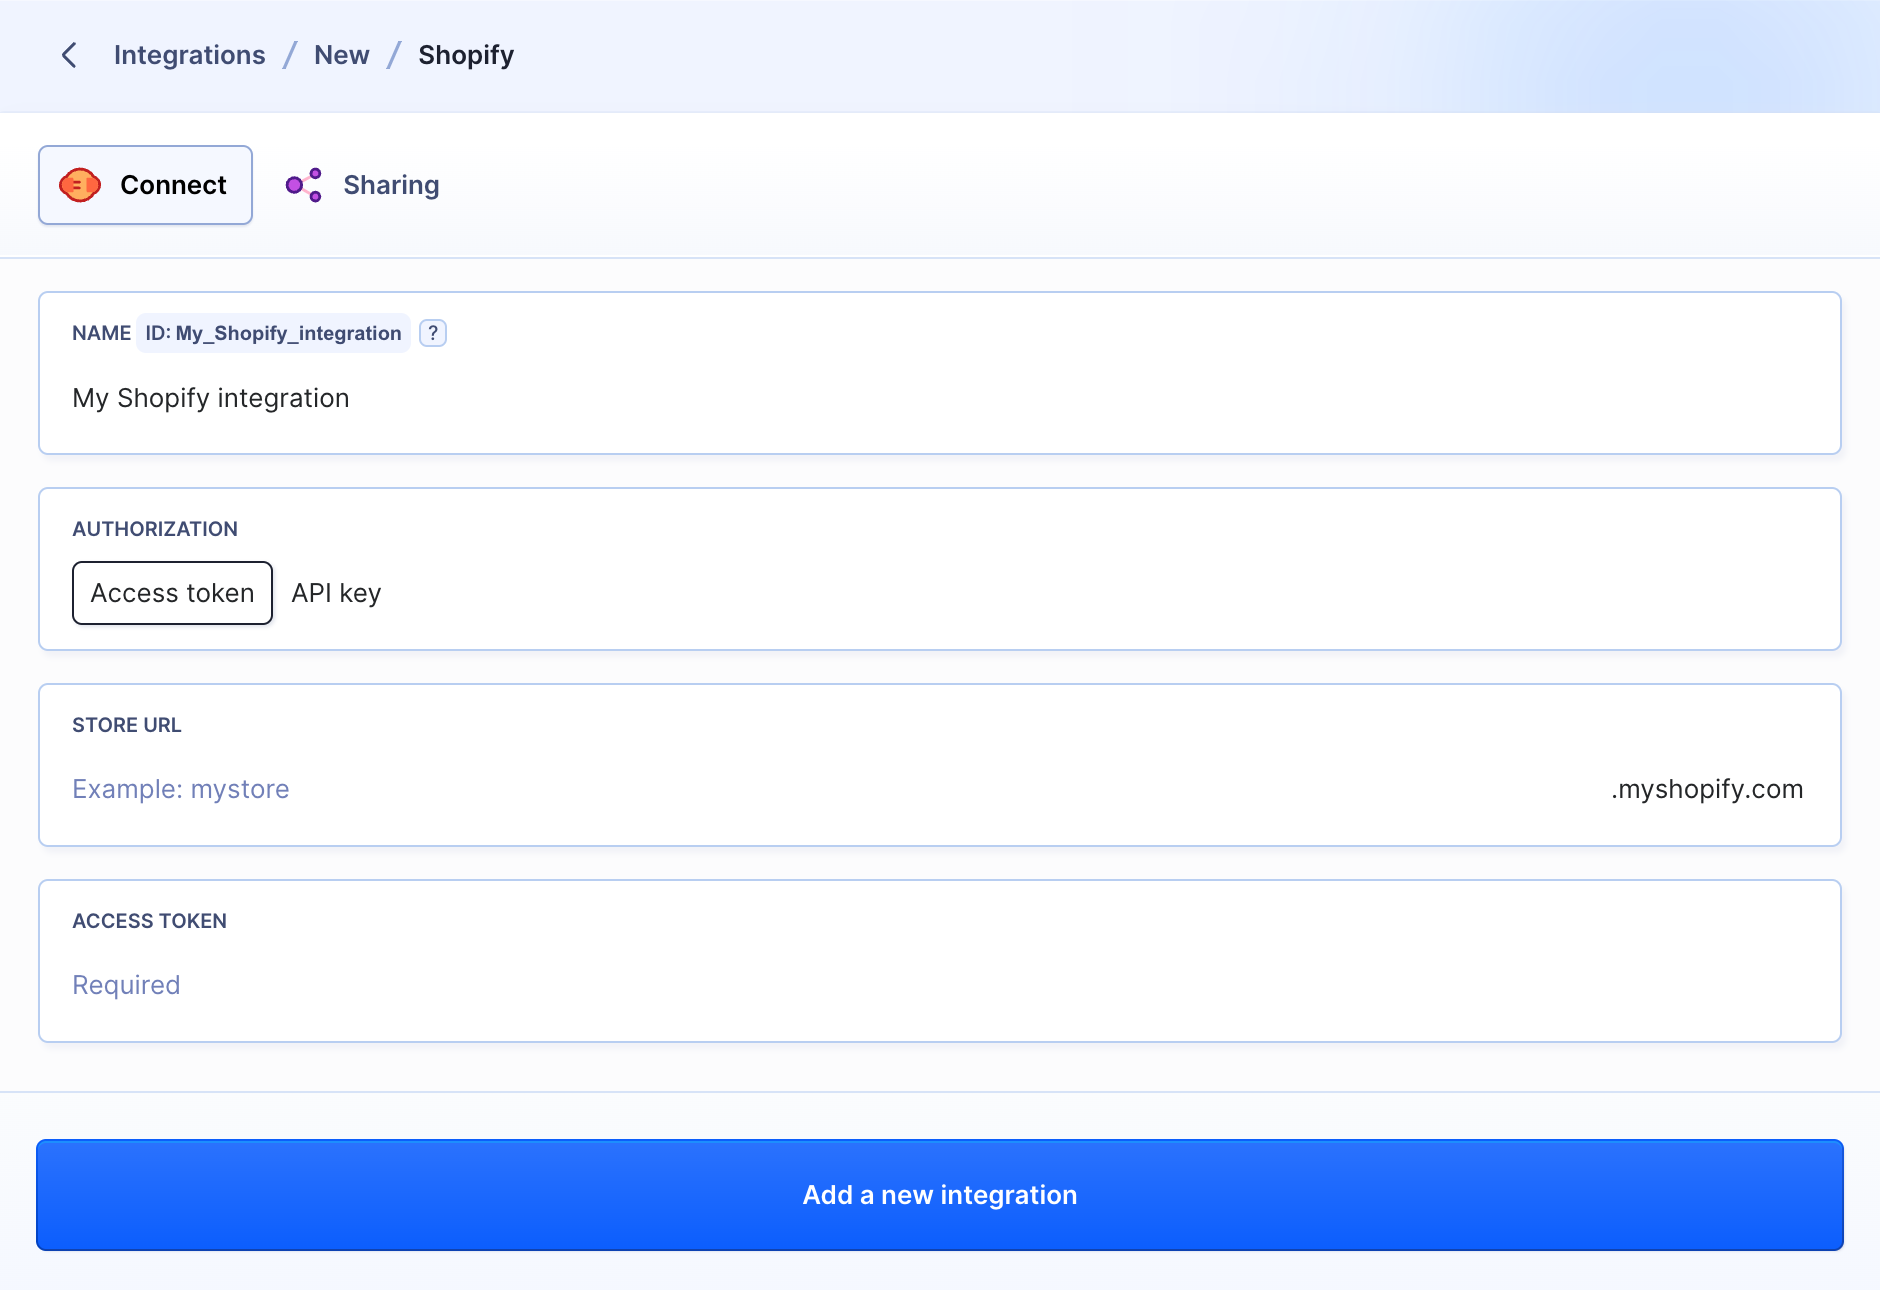Viewport: 1880px width, 1290px height.
Task: Choose API key authorization option
Action: tap(336, 593)
